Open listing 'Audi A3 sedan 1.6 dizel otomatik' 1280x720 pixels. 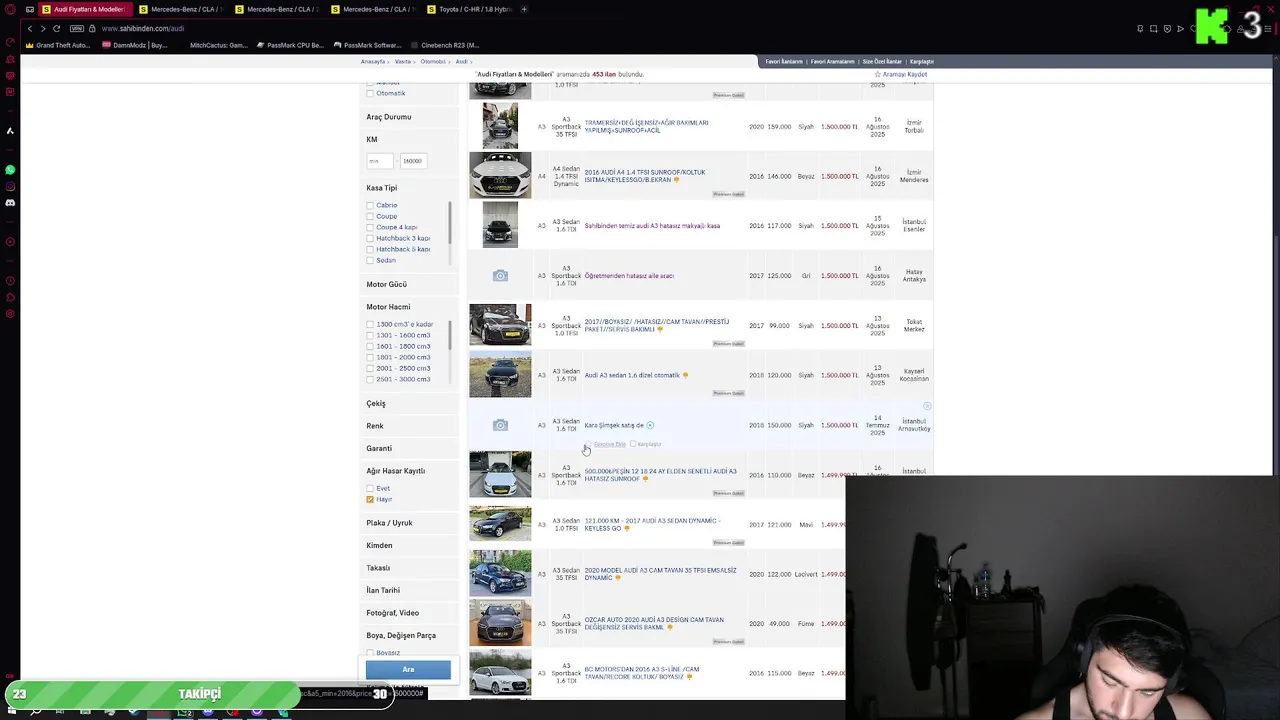(632, 375)
